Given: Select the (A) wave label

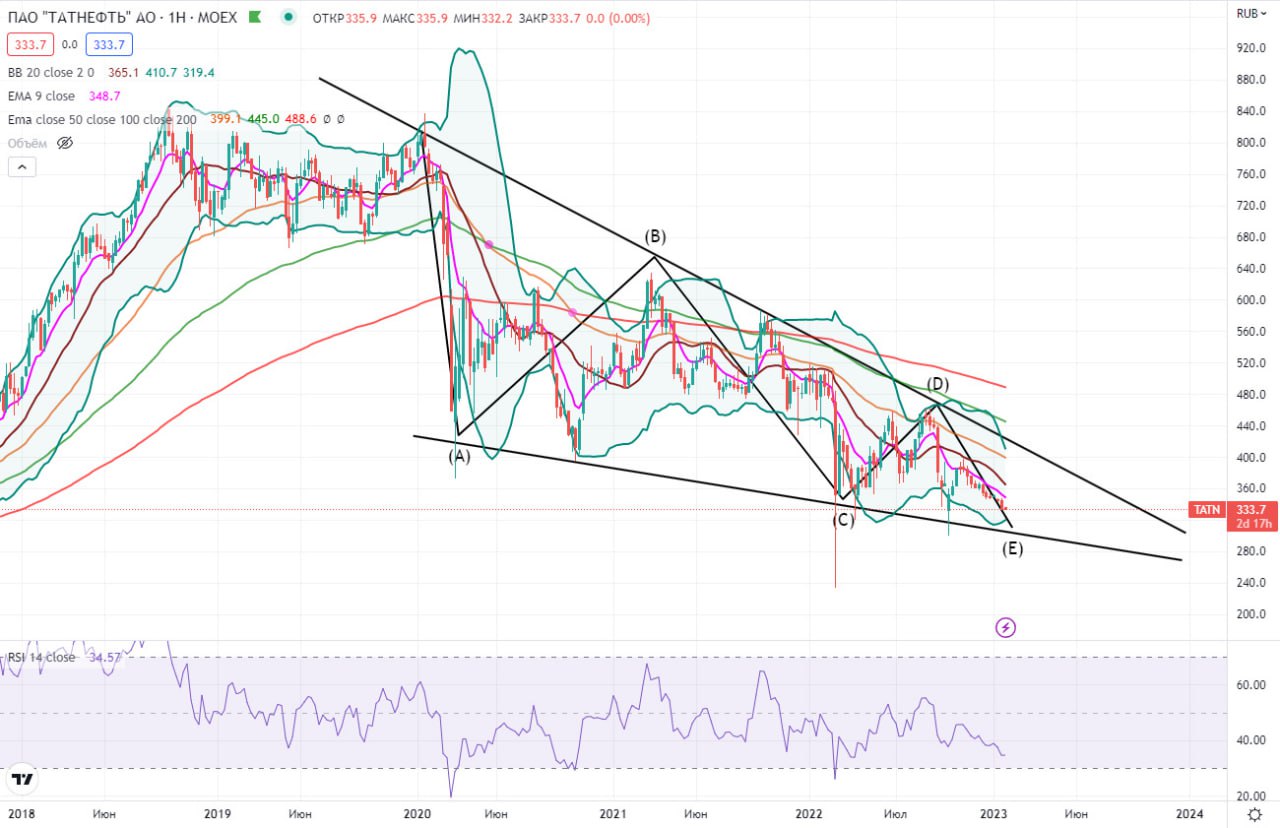Looking at the screenshot, I should tap(458, 456).
